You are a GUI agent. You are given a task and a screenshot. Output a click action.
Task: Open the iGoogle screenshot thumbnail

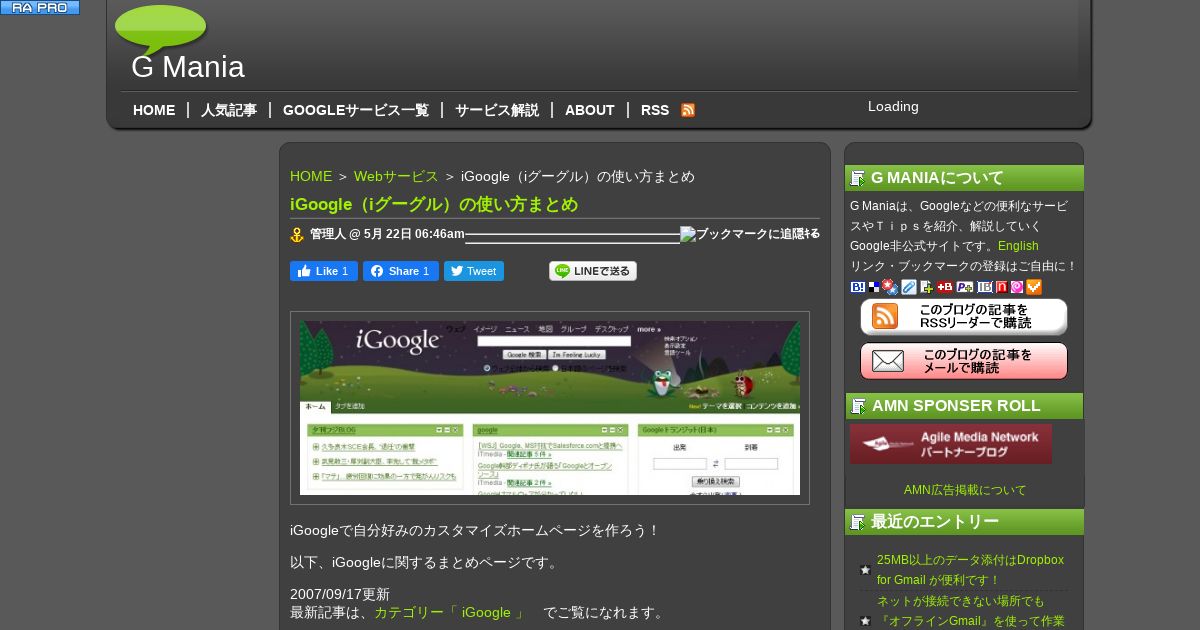[x=550, y=408]
